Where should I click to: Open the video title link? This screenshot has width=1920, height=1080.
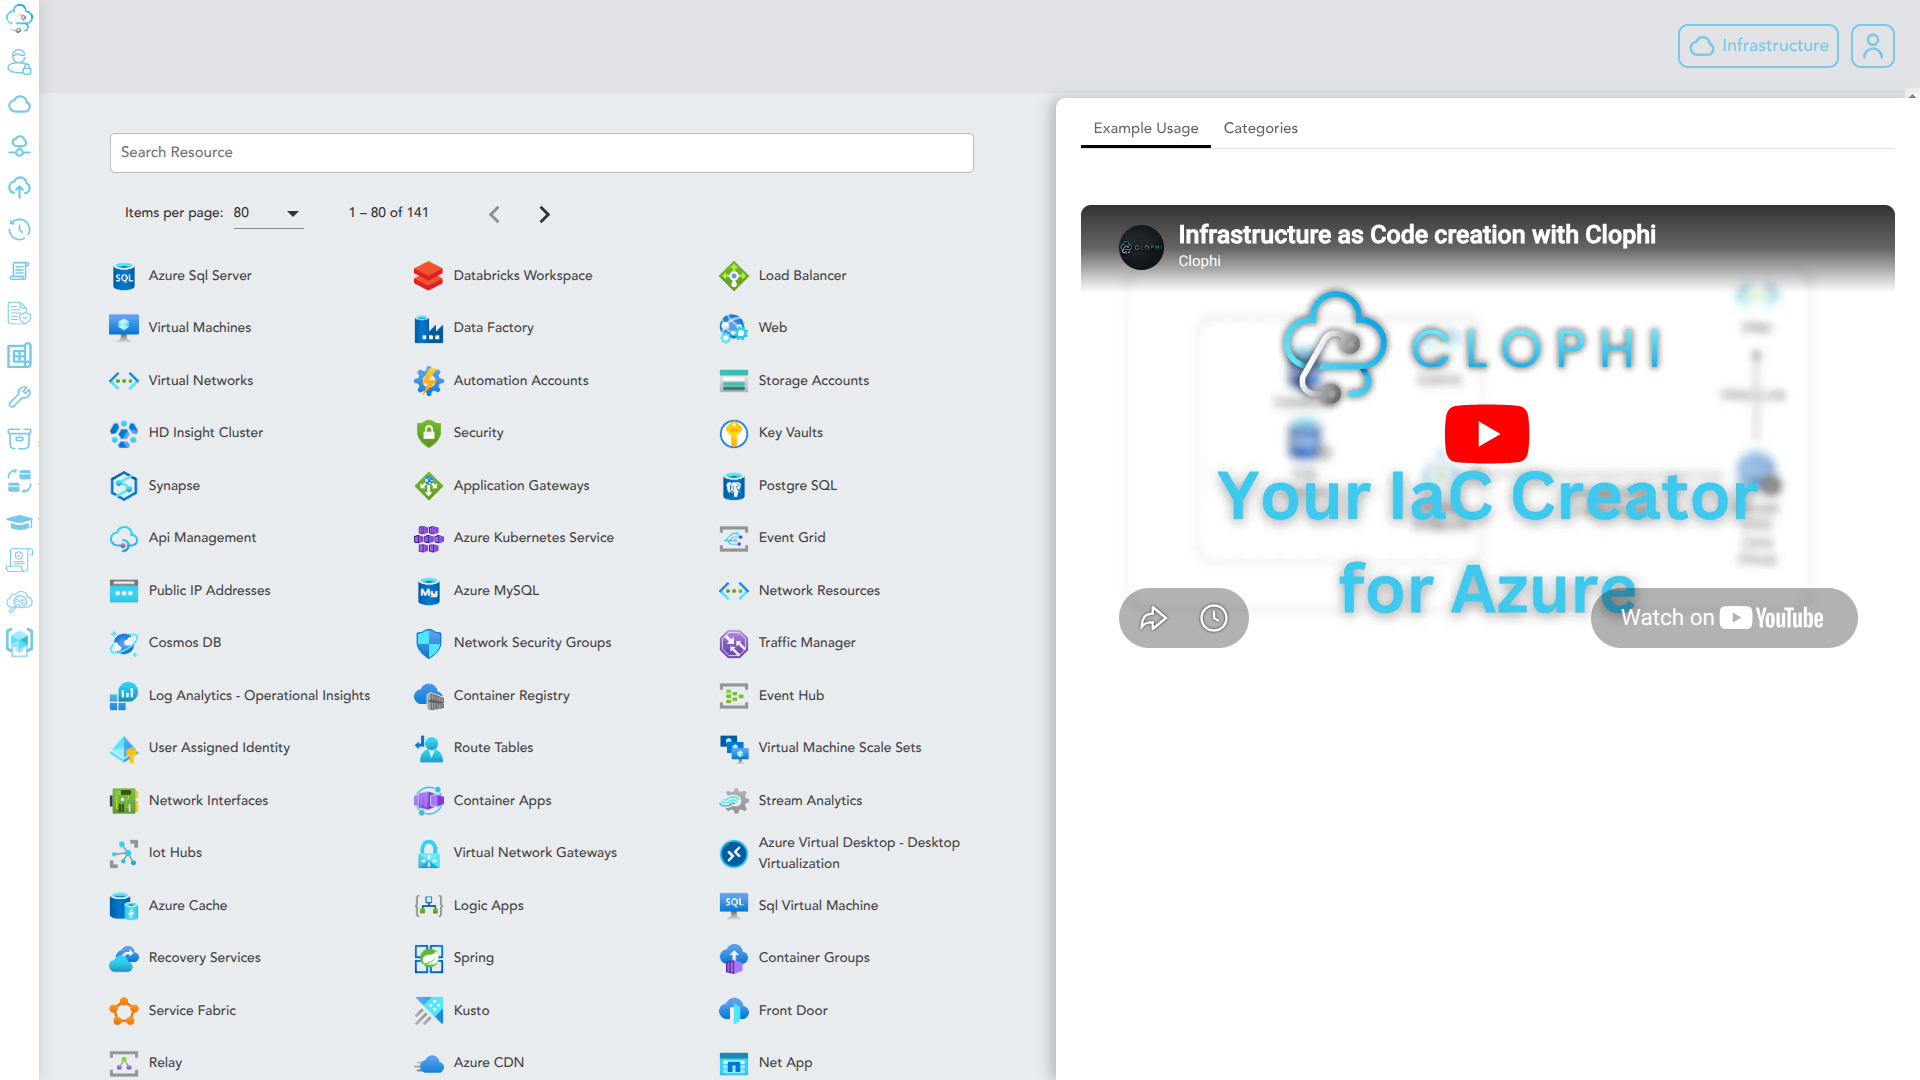tap(1416, 234)
